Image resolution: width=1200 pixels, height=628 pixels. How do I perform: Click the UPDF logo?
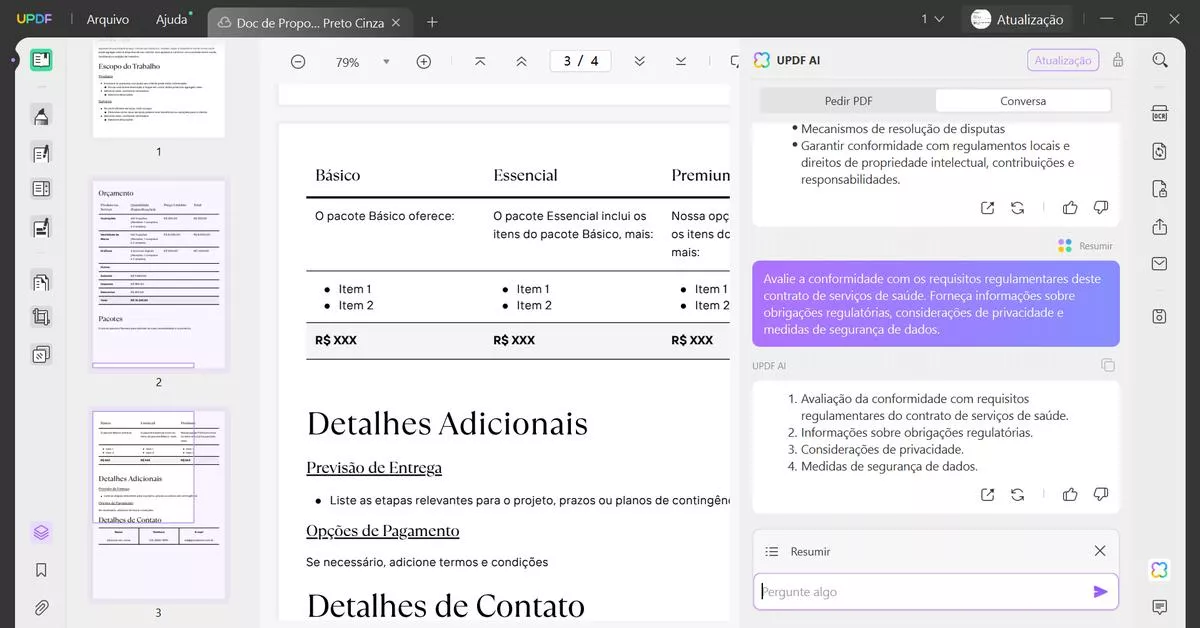(33, 20)
